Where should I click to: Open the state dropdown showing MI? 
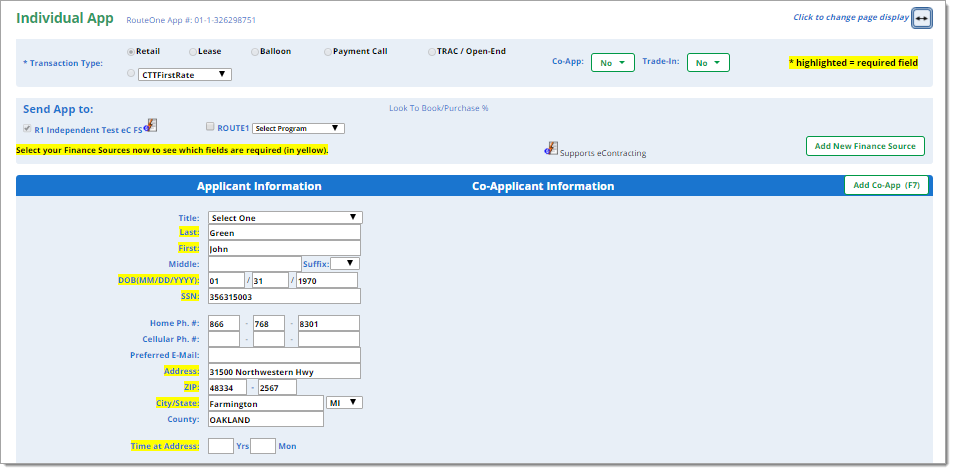click(344, 403)
